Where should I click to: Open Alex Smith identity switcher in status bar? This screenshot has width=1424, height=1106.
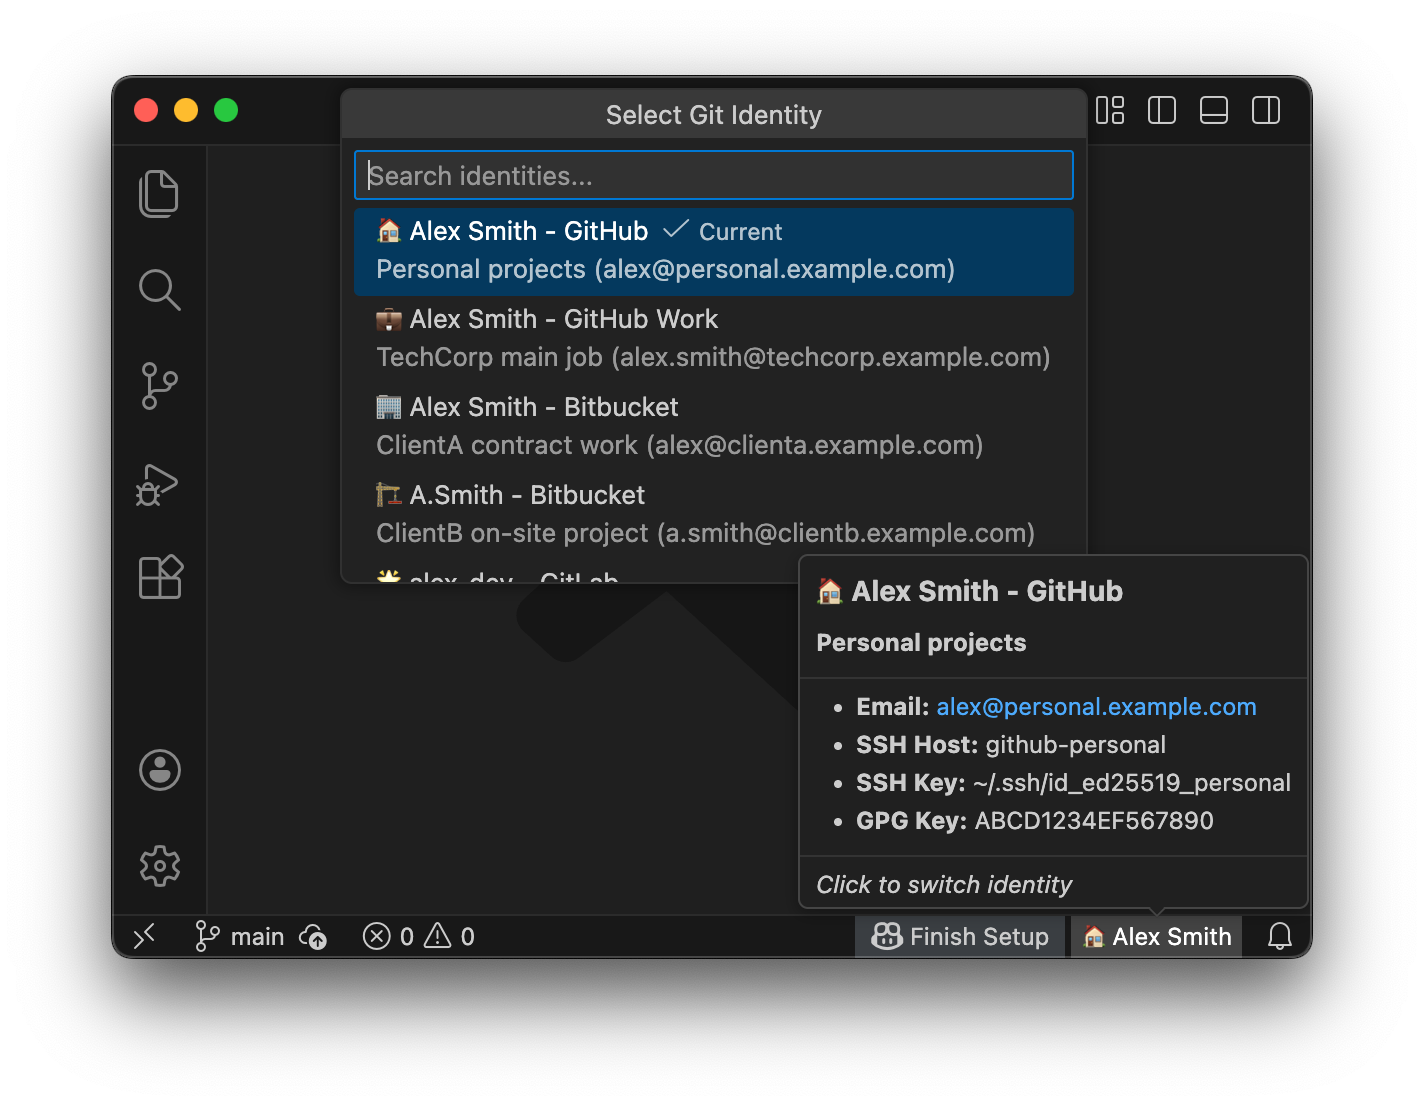(1157, 937)
